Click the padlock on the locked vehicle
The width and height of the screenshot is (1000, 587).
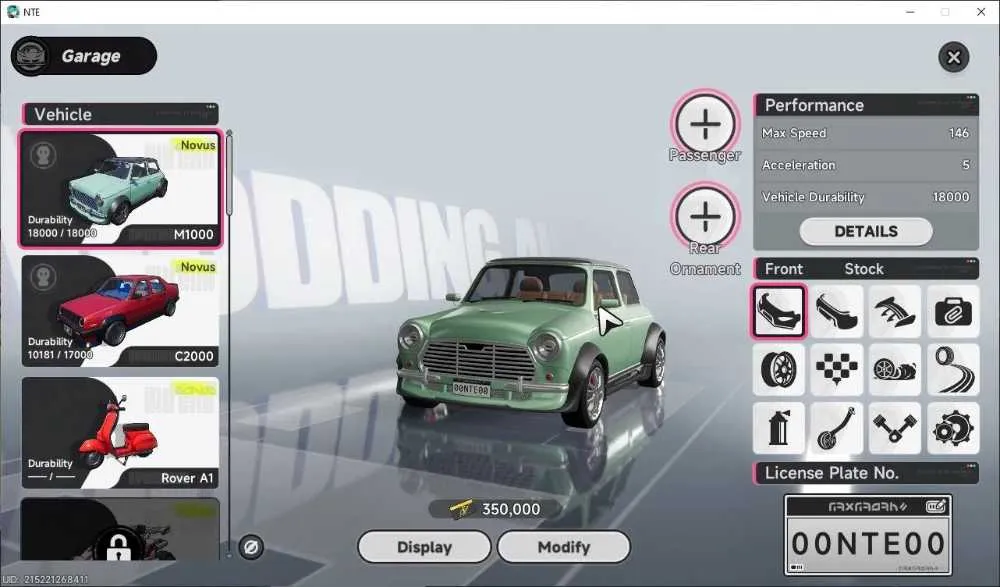119,546
